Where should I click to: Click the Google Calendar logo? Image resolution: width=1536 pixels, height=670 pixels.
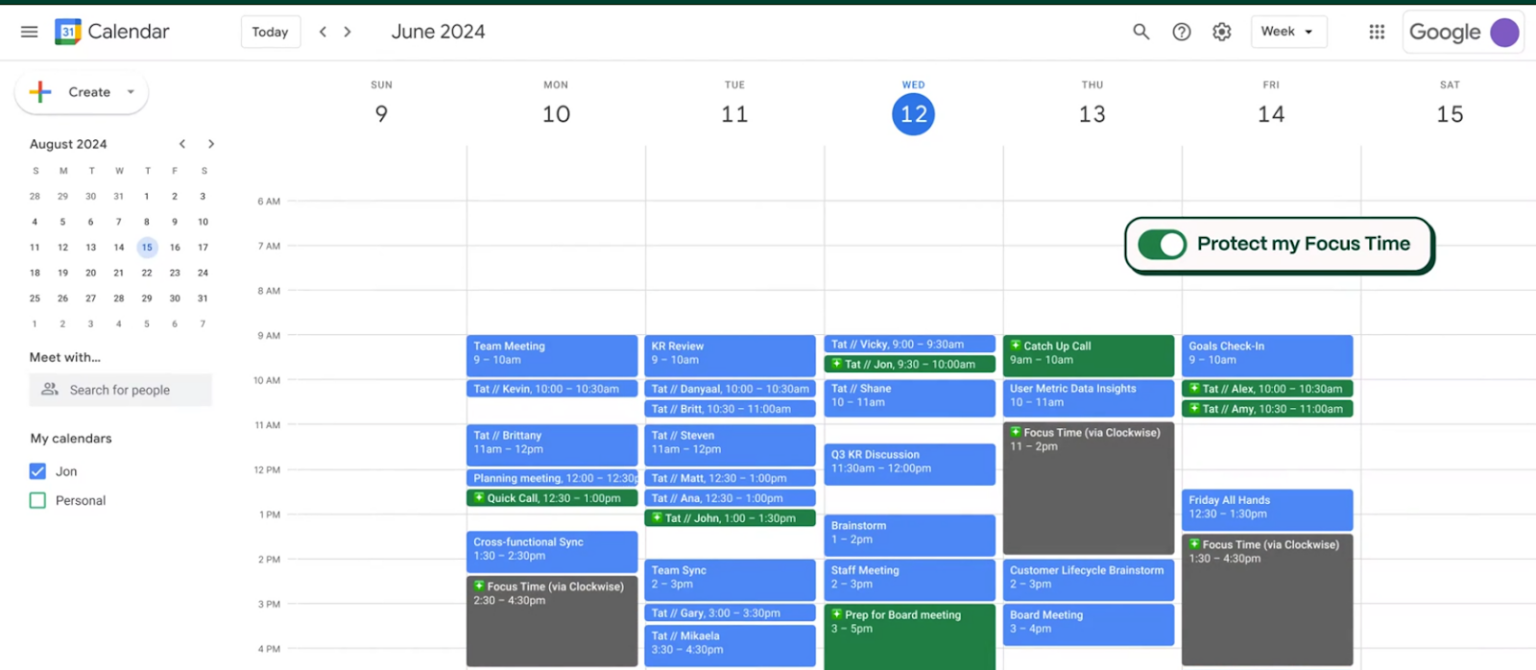66,31
